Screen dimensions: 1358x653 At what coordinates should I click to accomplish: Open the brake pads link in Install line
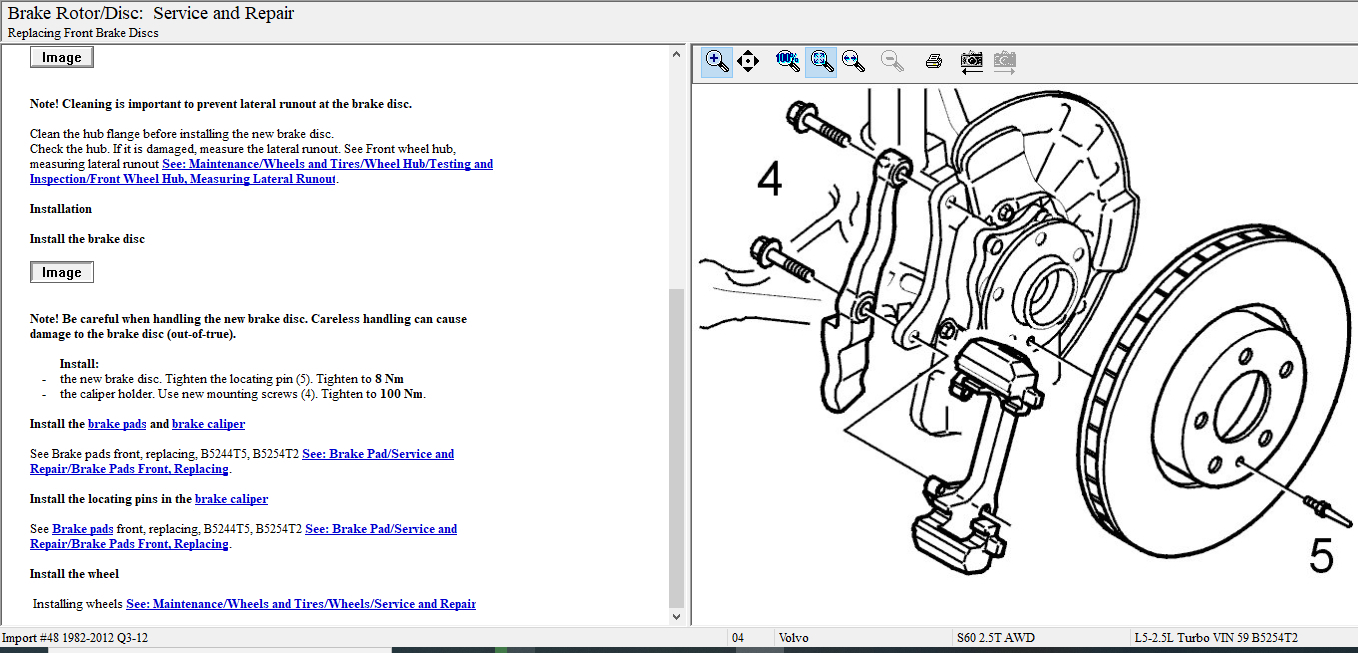coord(117,424)
